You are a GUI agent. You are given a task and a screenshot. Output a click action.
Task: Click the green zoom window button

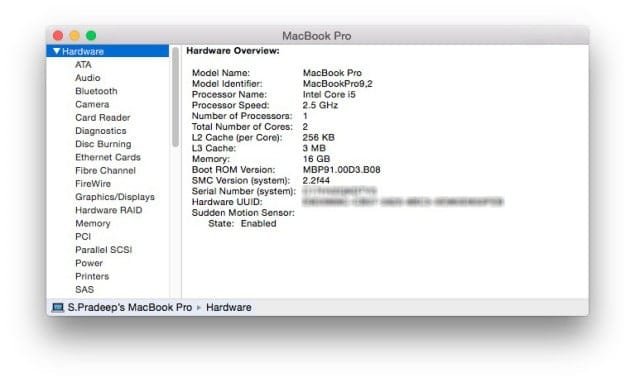click(x=91, y=36)
